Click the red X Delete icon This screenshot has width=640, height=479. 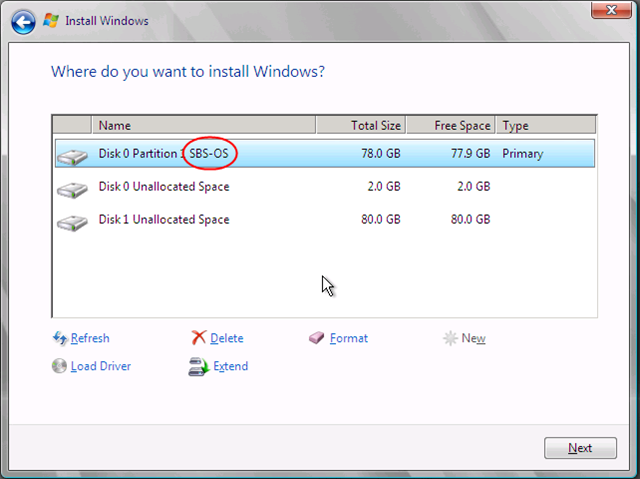tap(199, 338)
